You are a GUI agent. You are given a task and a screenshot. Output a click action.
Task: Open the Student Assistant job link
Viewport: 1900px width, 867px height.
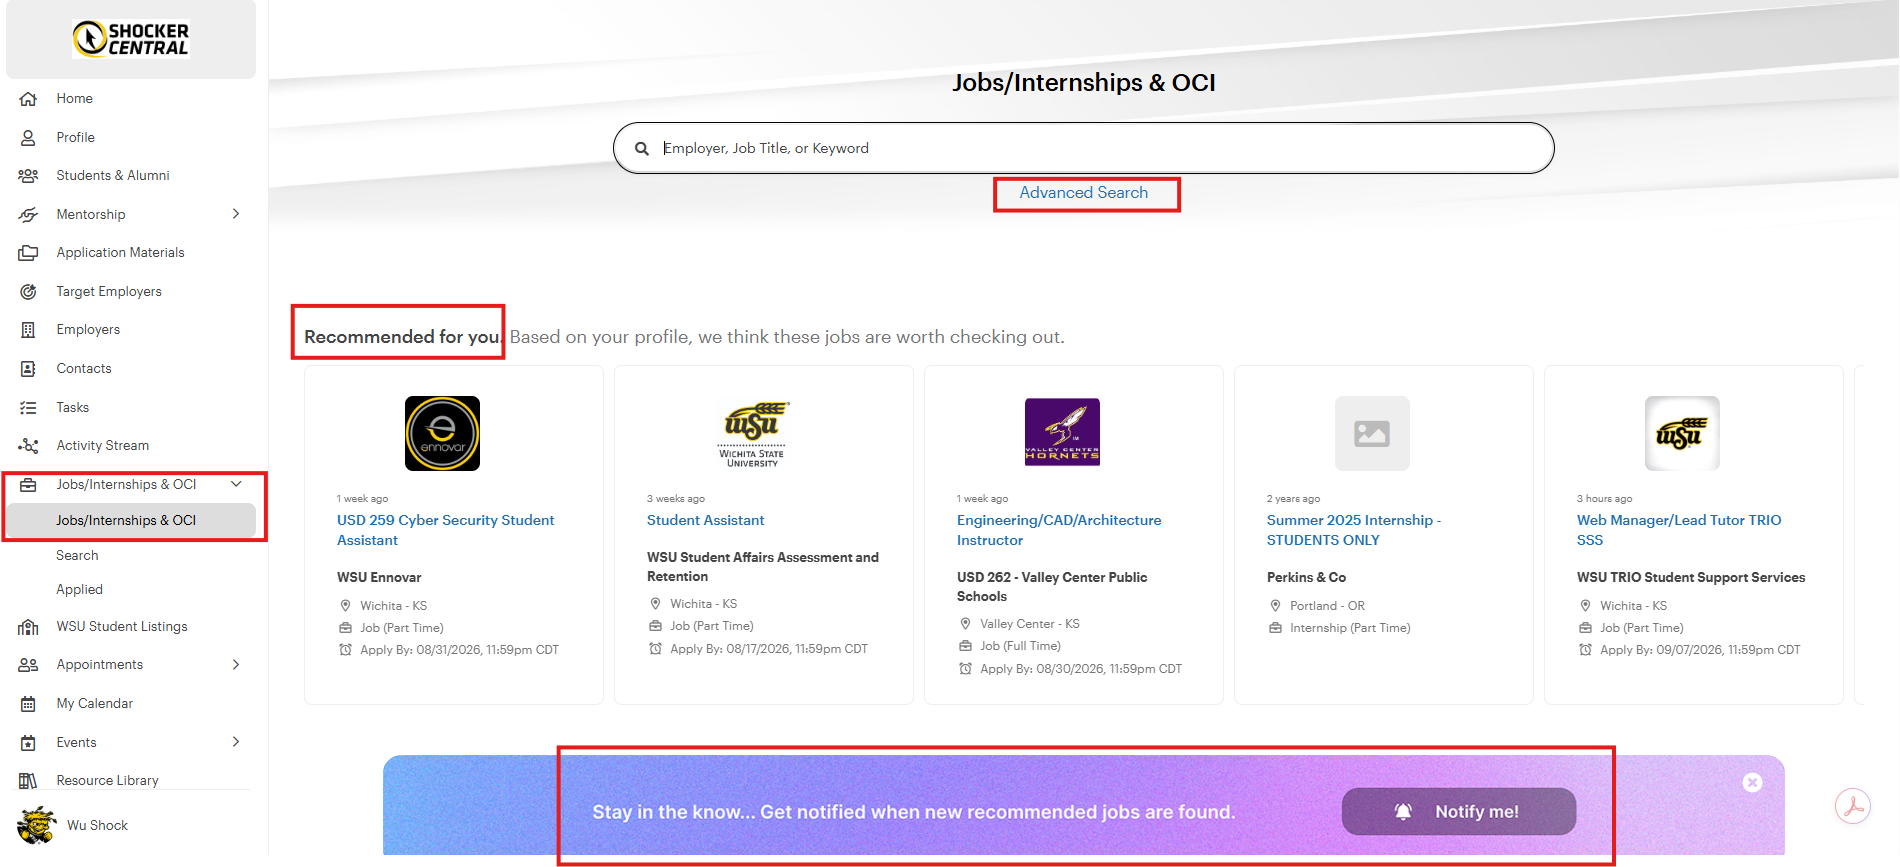point(706,521)
